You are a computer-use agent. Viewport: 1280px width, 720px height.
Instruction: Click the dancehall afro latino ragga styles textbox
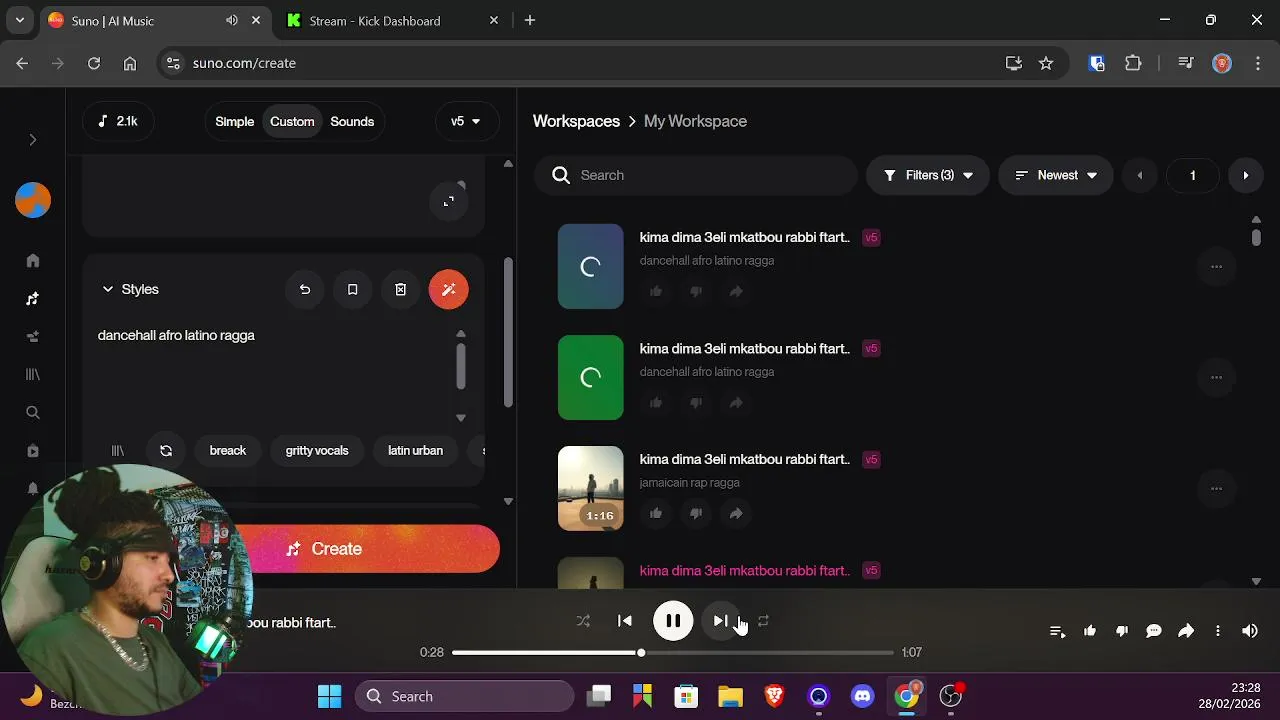272,375
